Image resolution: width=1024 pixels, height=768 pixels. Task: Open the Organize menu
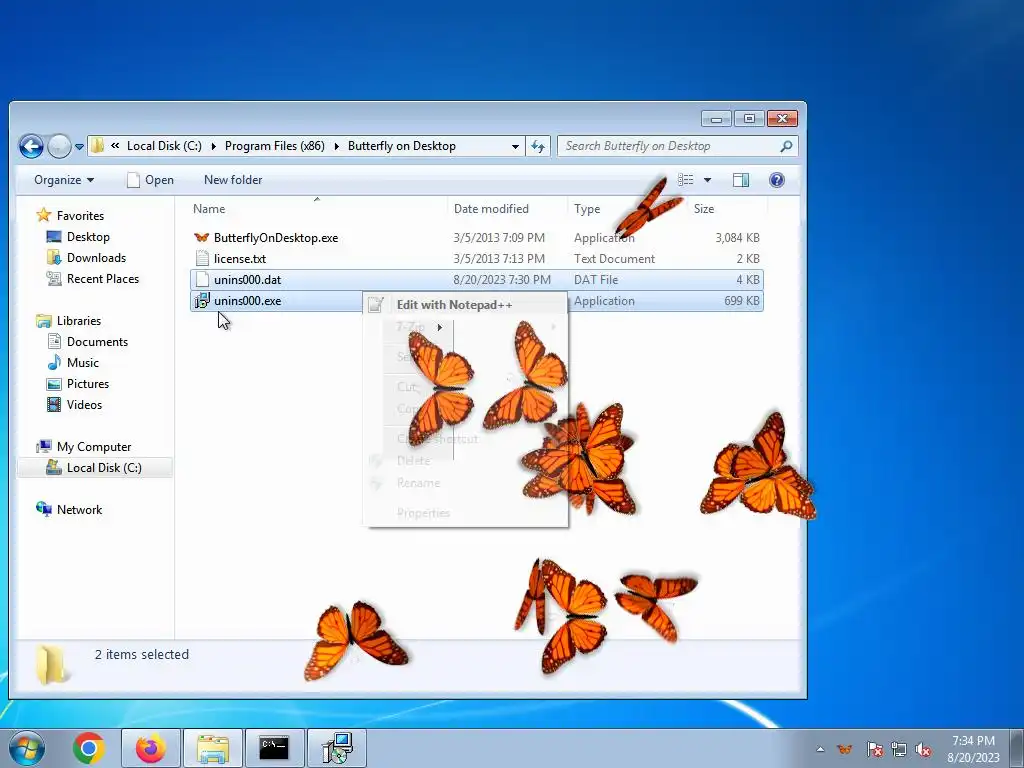tap(63, 180)
